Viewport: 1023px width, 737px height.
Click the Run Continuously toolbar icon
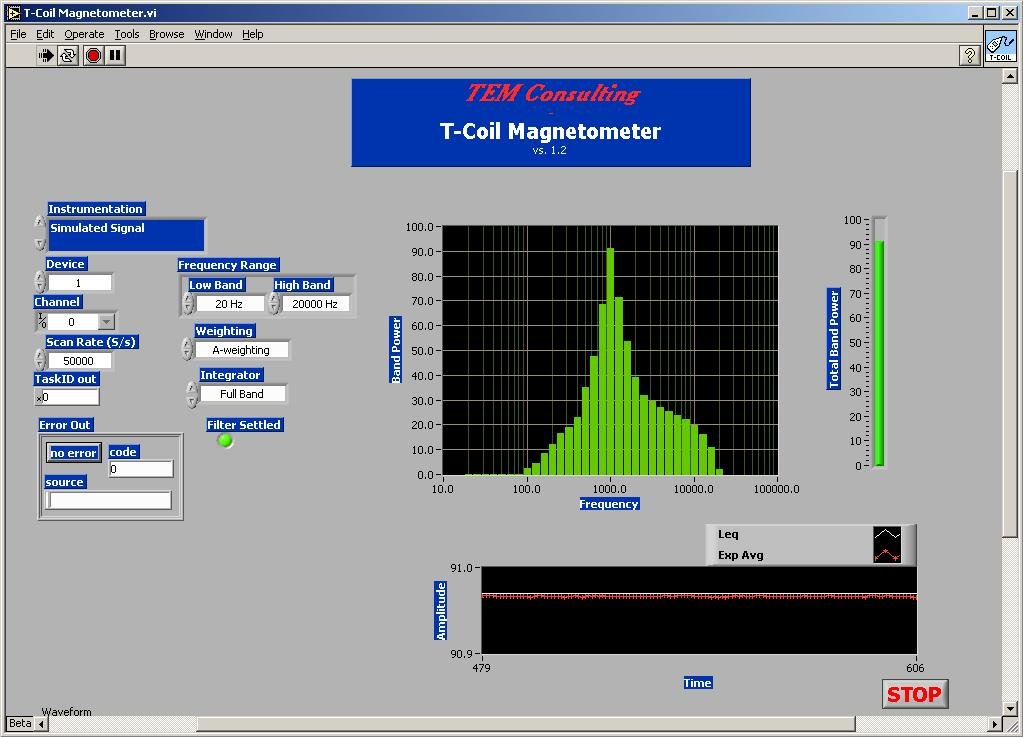(68, 55)
